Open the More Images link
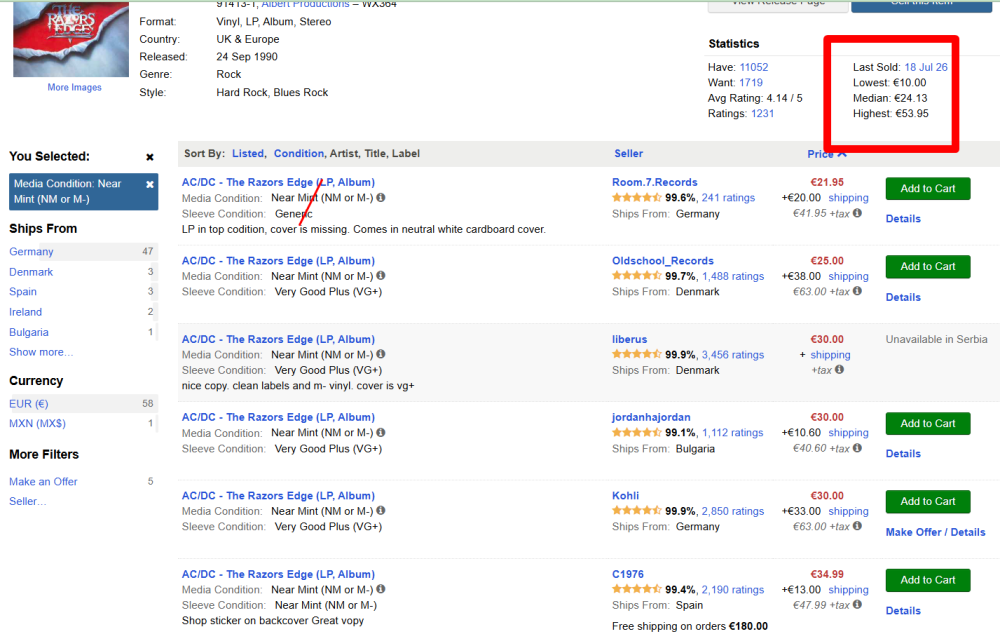1000x634 pixels. (x=74, y=87)
